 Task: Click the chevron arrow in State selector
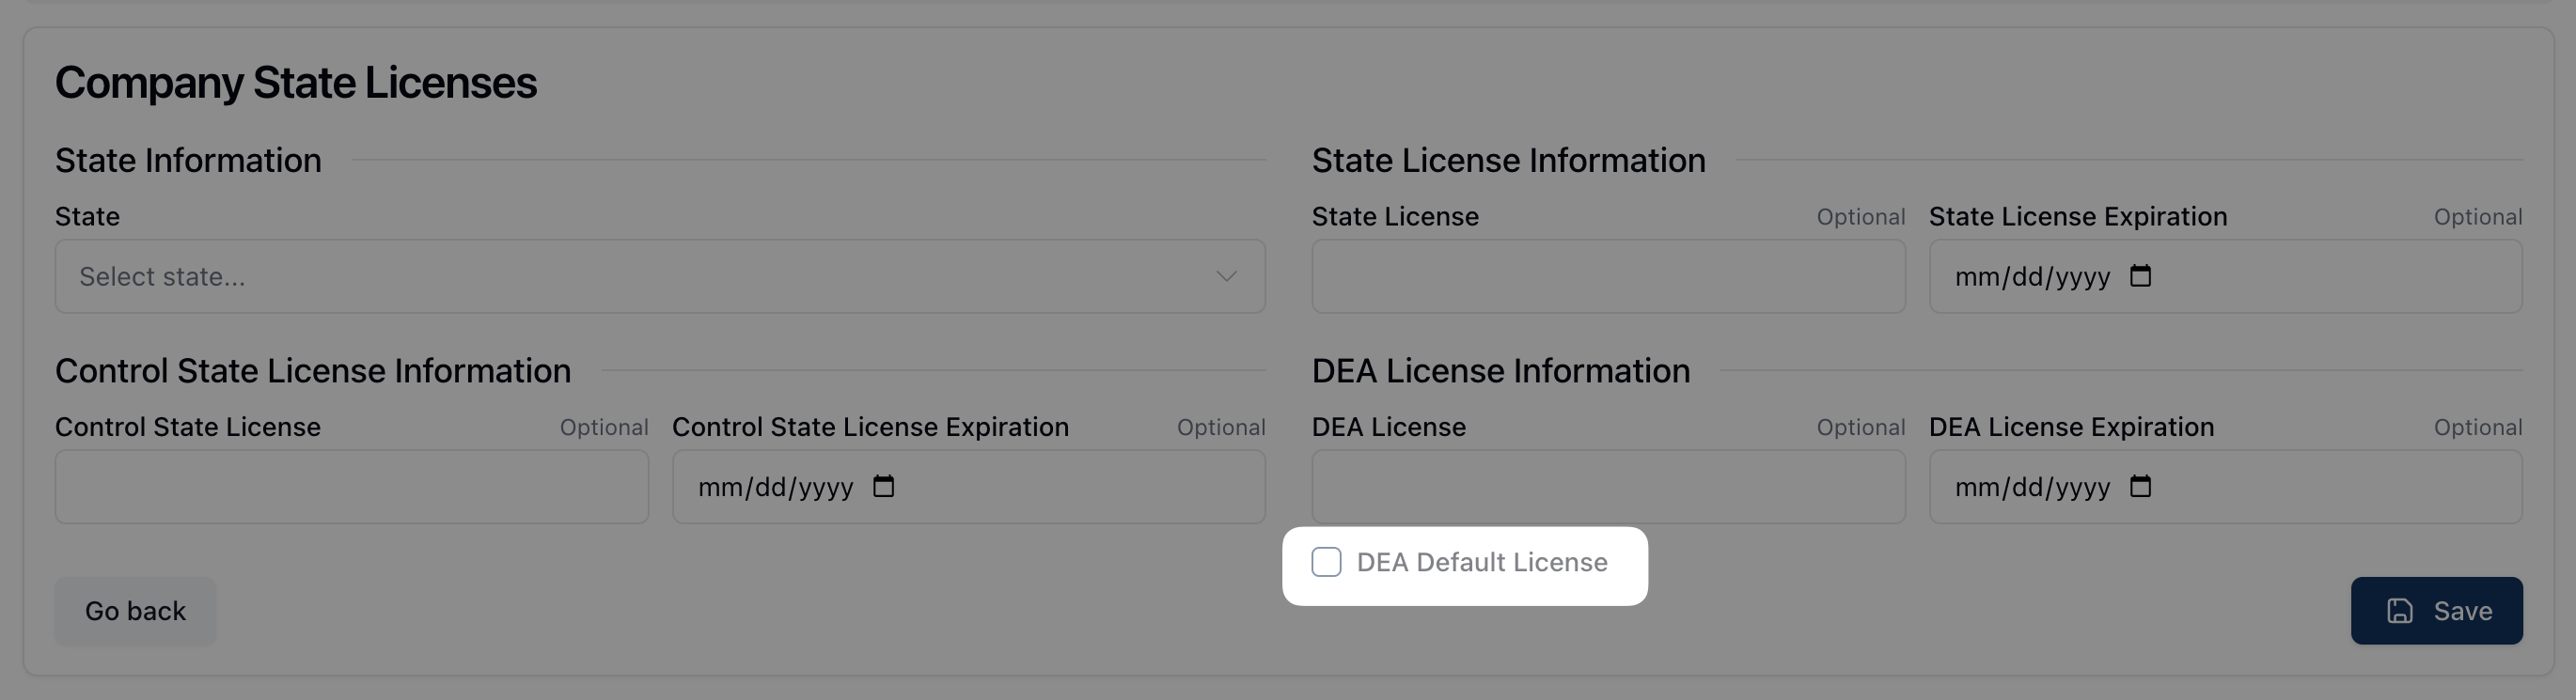click(1226, 276)
